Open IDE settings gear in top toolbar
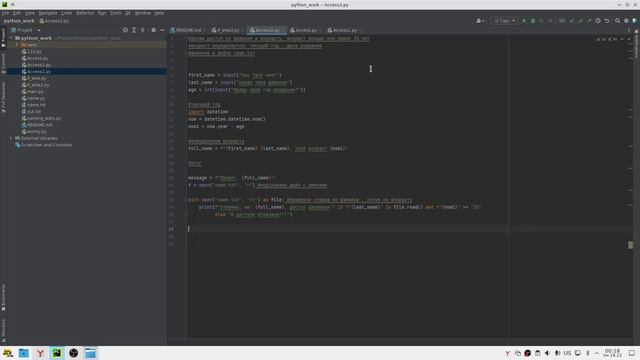This screenshot has width=640, height=360. click(x=626, y=21)
